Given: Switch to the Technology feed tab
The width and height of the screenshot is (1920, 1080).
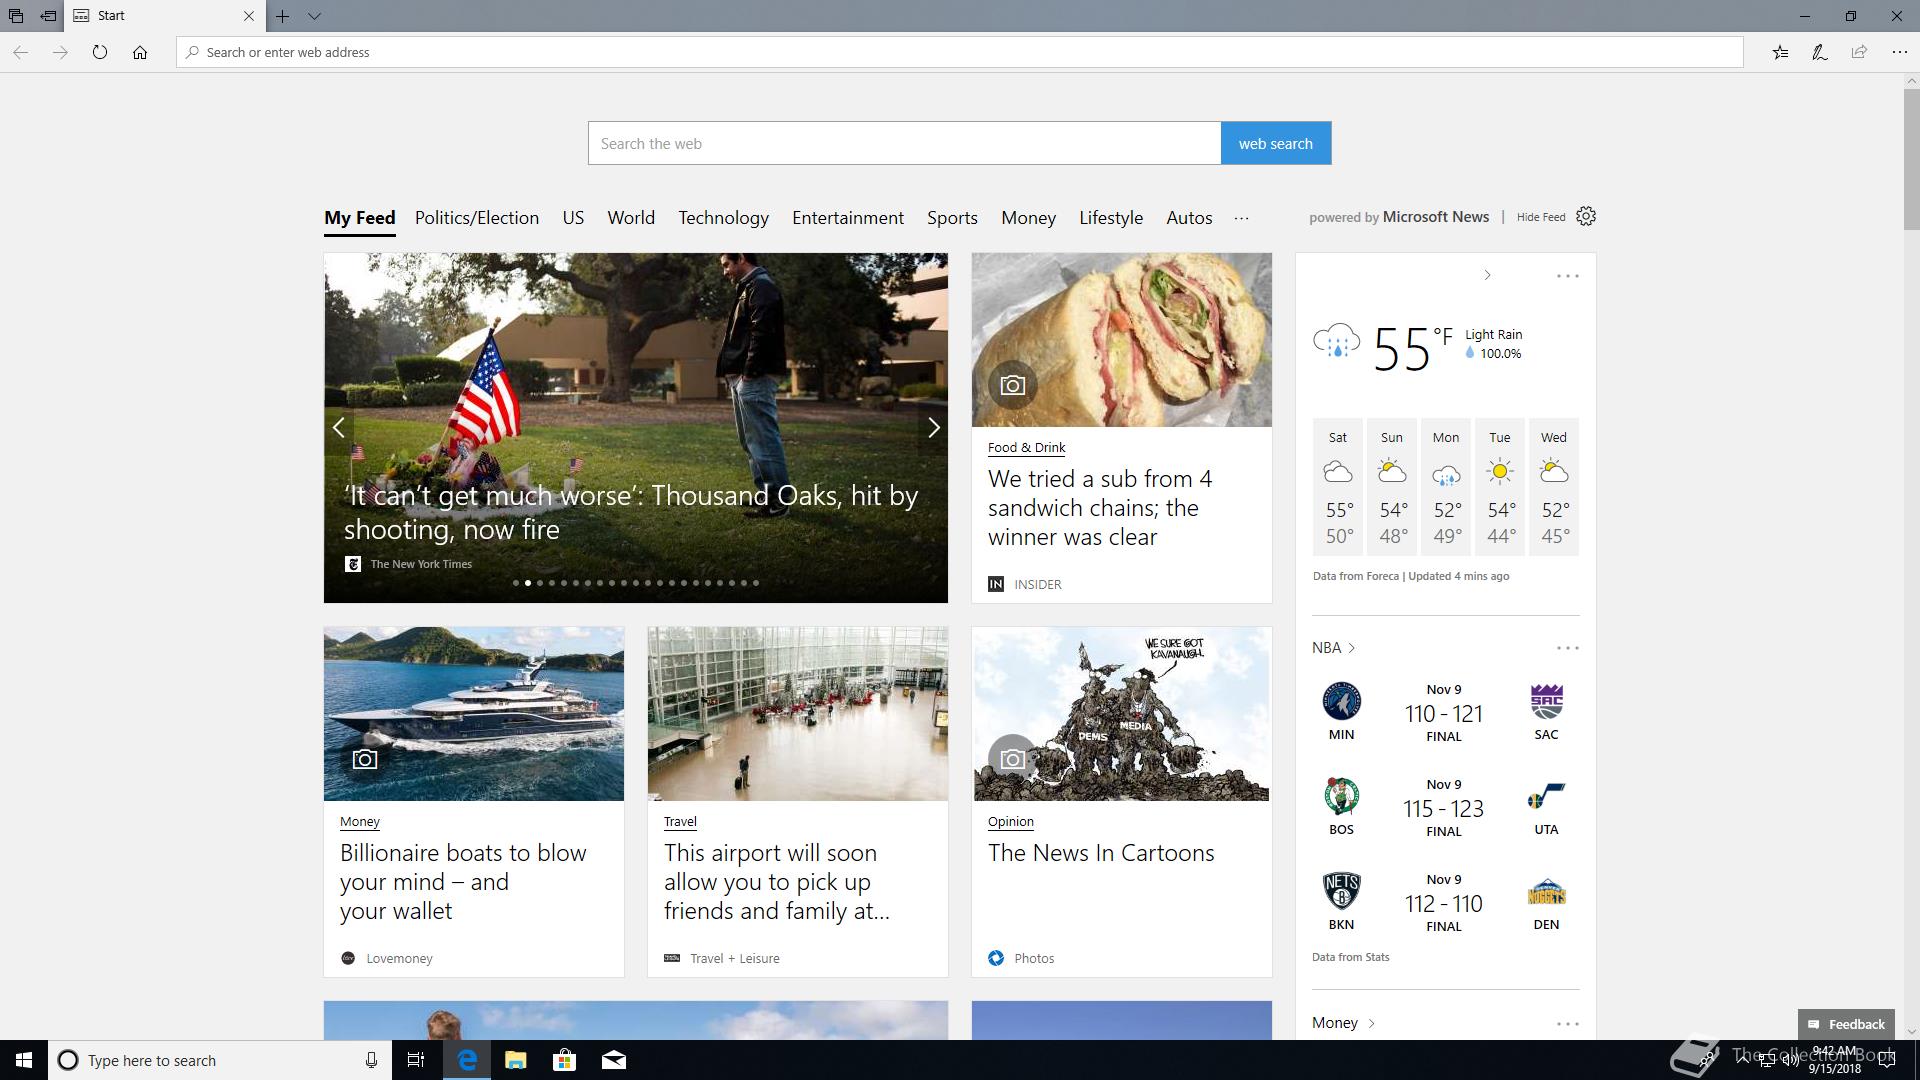Looking at the screenshot, I should click(723, 218).
